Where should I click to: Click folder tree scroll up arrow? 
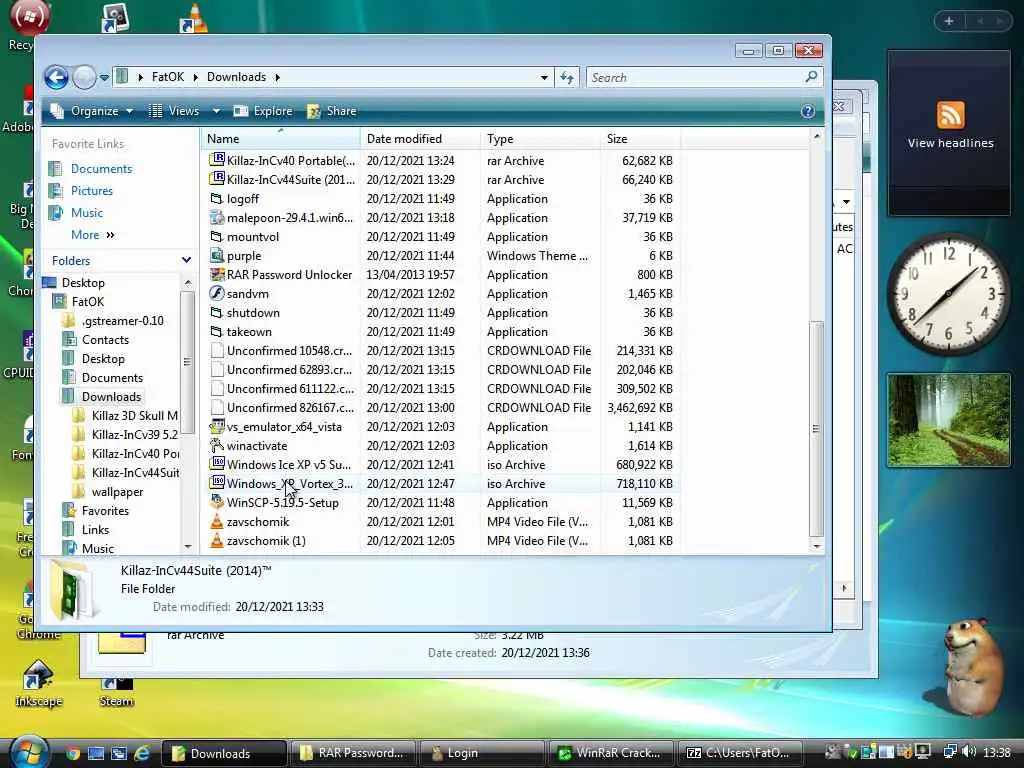pyautogui.click(x=188, y=283)
